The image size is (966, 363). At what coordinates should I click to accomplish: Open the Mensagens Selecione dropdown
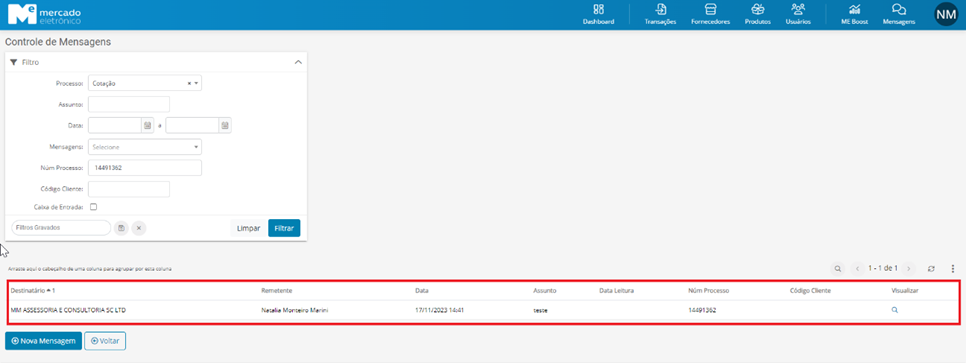[145, 147]
